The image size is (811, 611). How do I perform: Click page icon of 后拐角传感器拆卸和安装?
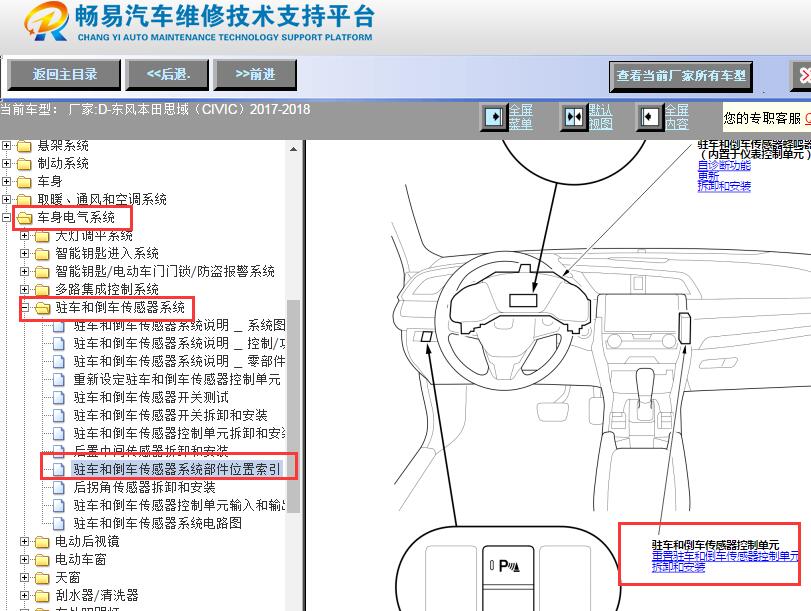pos(59,487)
